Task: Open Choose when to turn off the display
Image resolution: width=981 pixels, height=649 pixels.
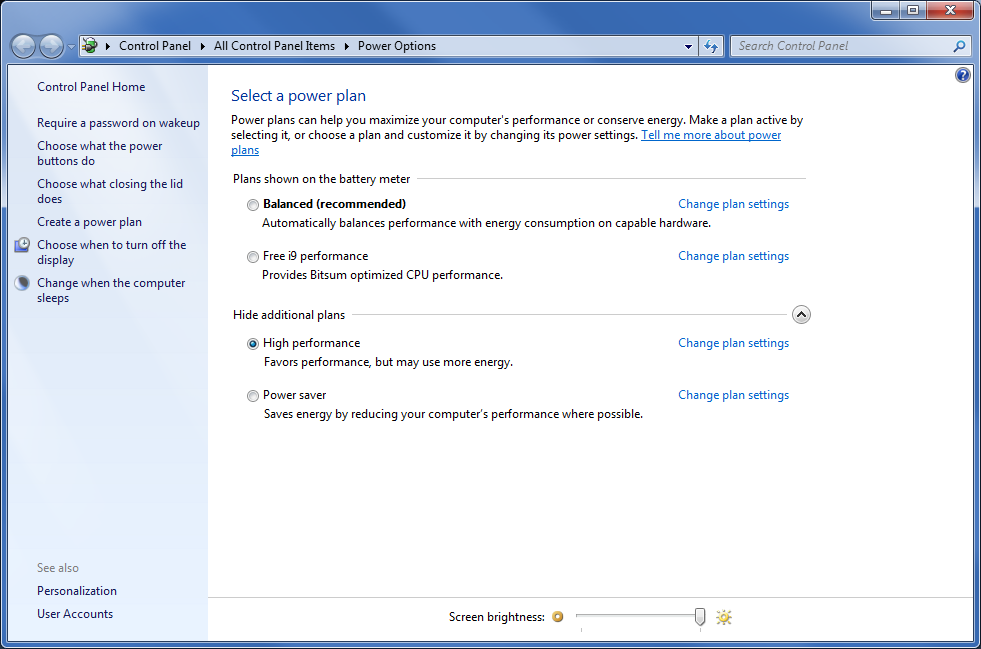Action: (111, 252)
